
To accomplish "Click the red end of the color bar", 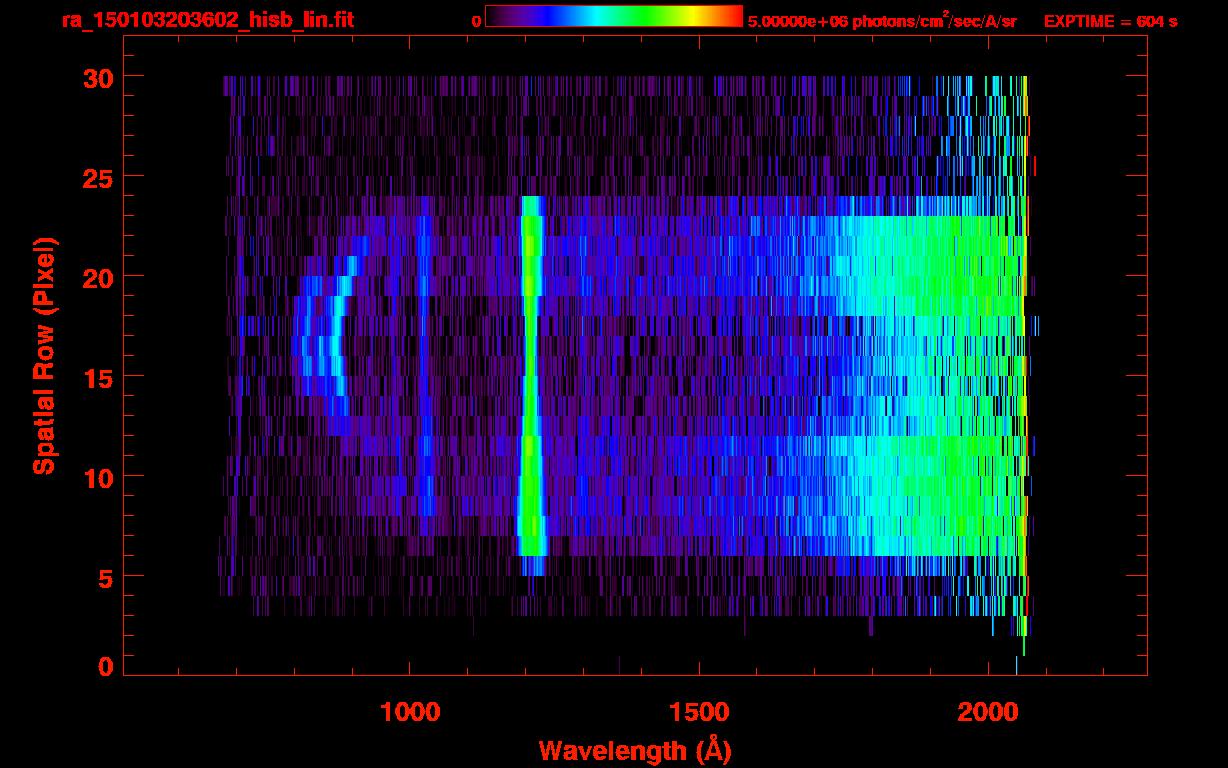I will pyautogui.click(x=731, y=17).
